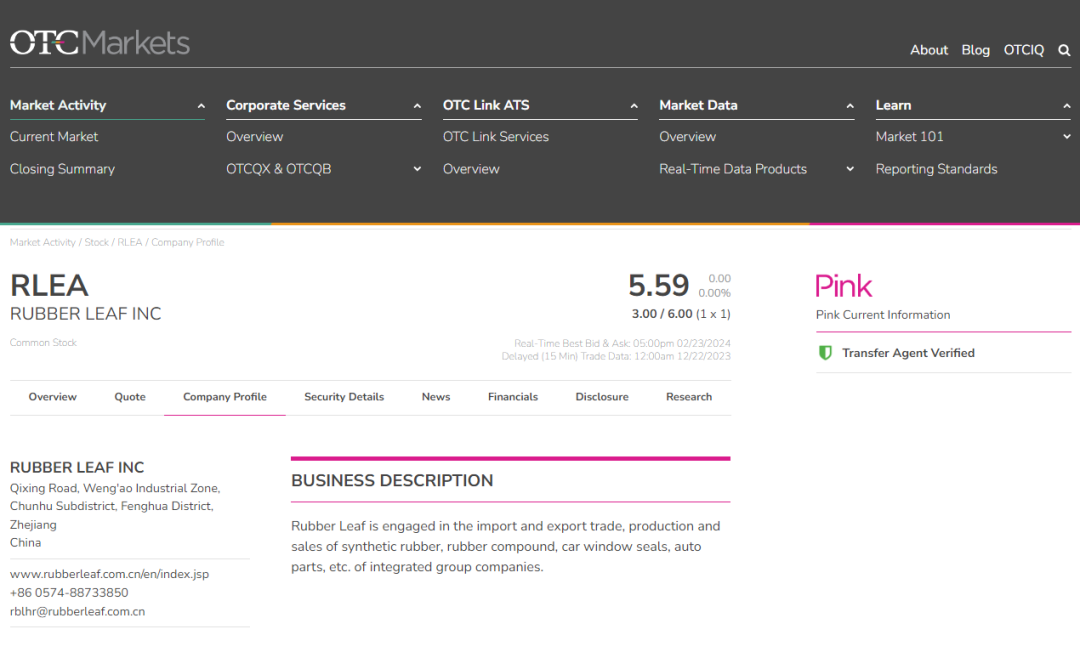Click the Company Profile breadcrumb text
The width and height of the screenshot is (1080, 669).
[x=187, y=243]
